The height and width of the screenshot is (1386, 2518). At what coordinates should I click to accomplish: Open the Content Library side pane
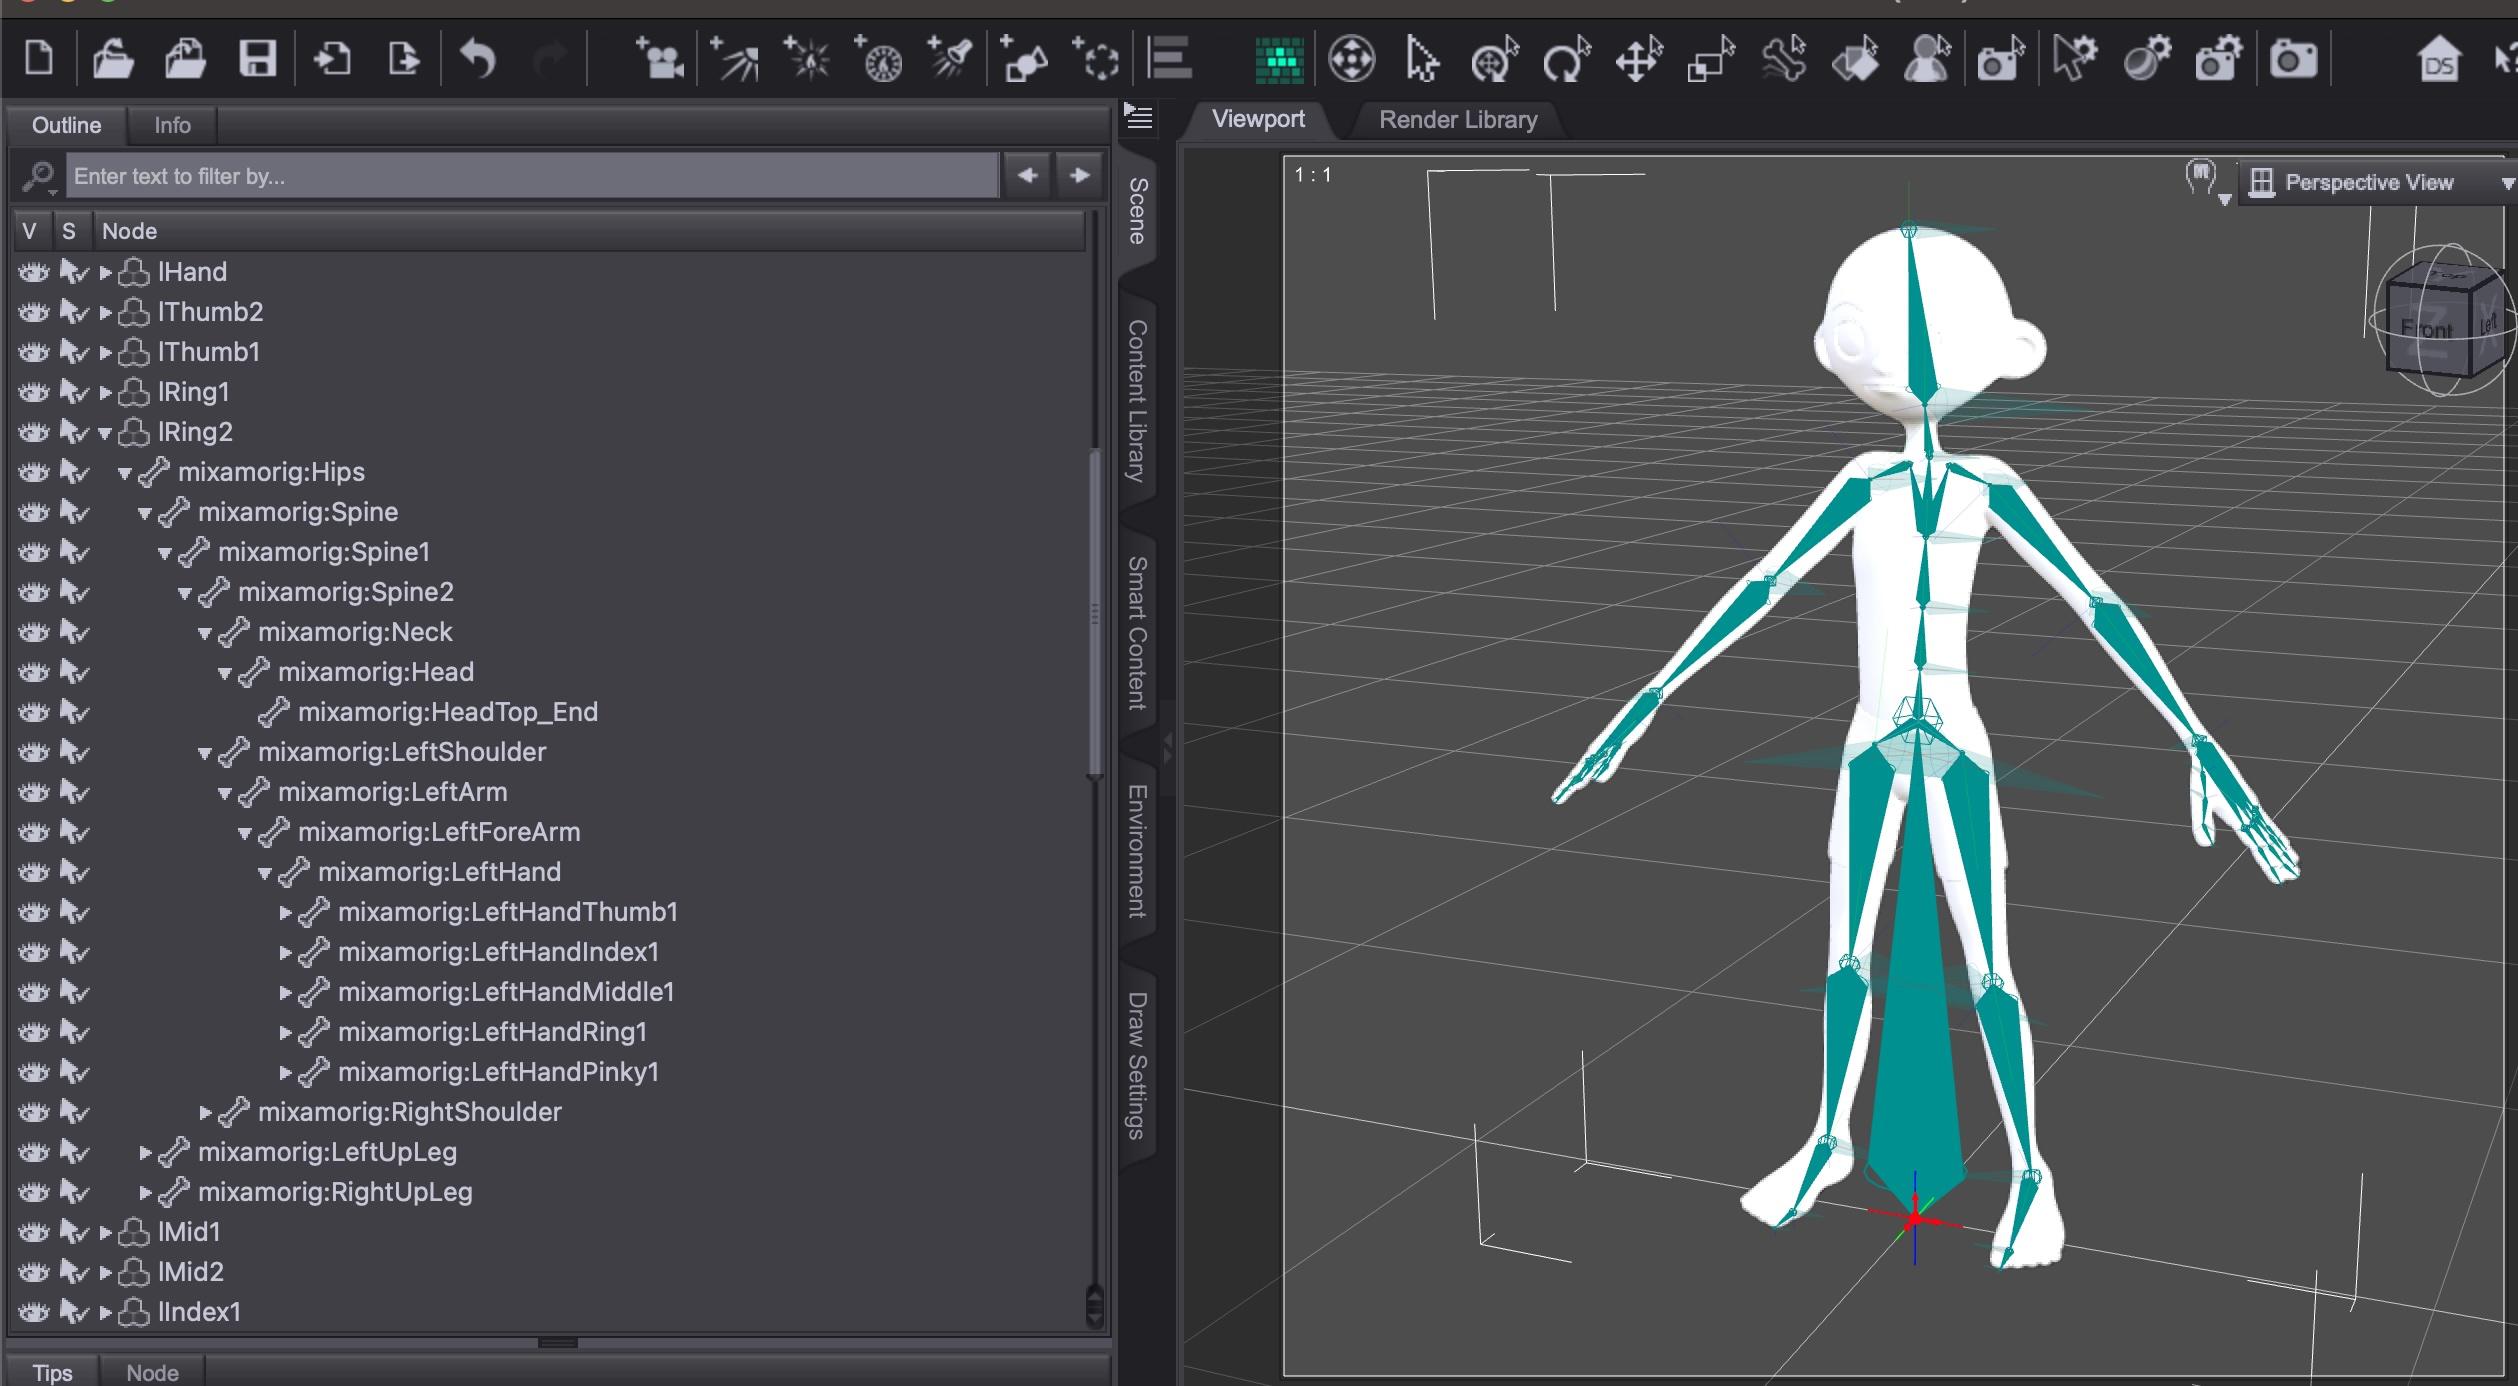pos(1137,400)
